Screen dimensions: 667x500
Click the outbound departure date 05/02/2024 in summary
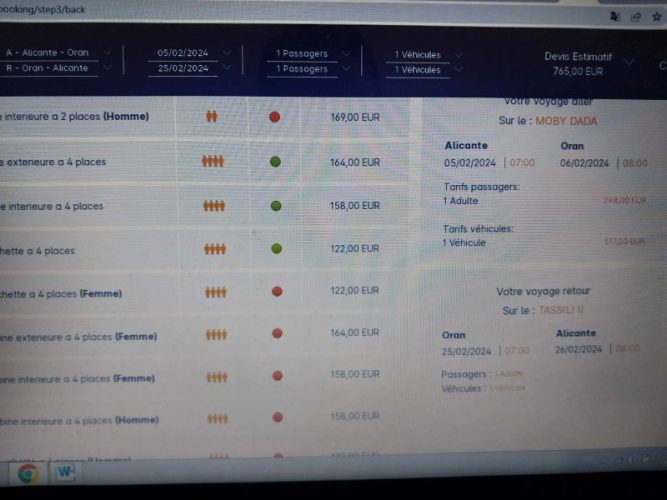pyautogui.click(x=470, y=163)
